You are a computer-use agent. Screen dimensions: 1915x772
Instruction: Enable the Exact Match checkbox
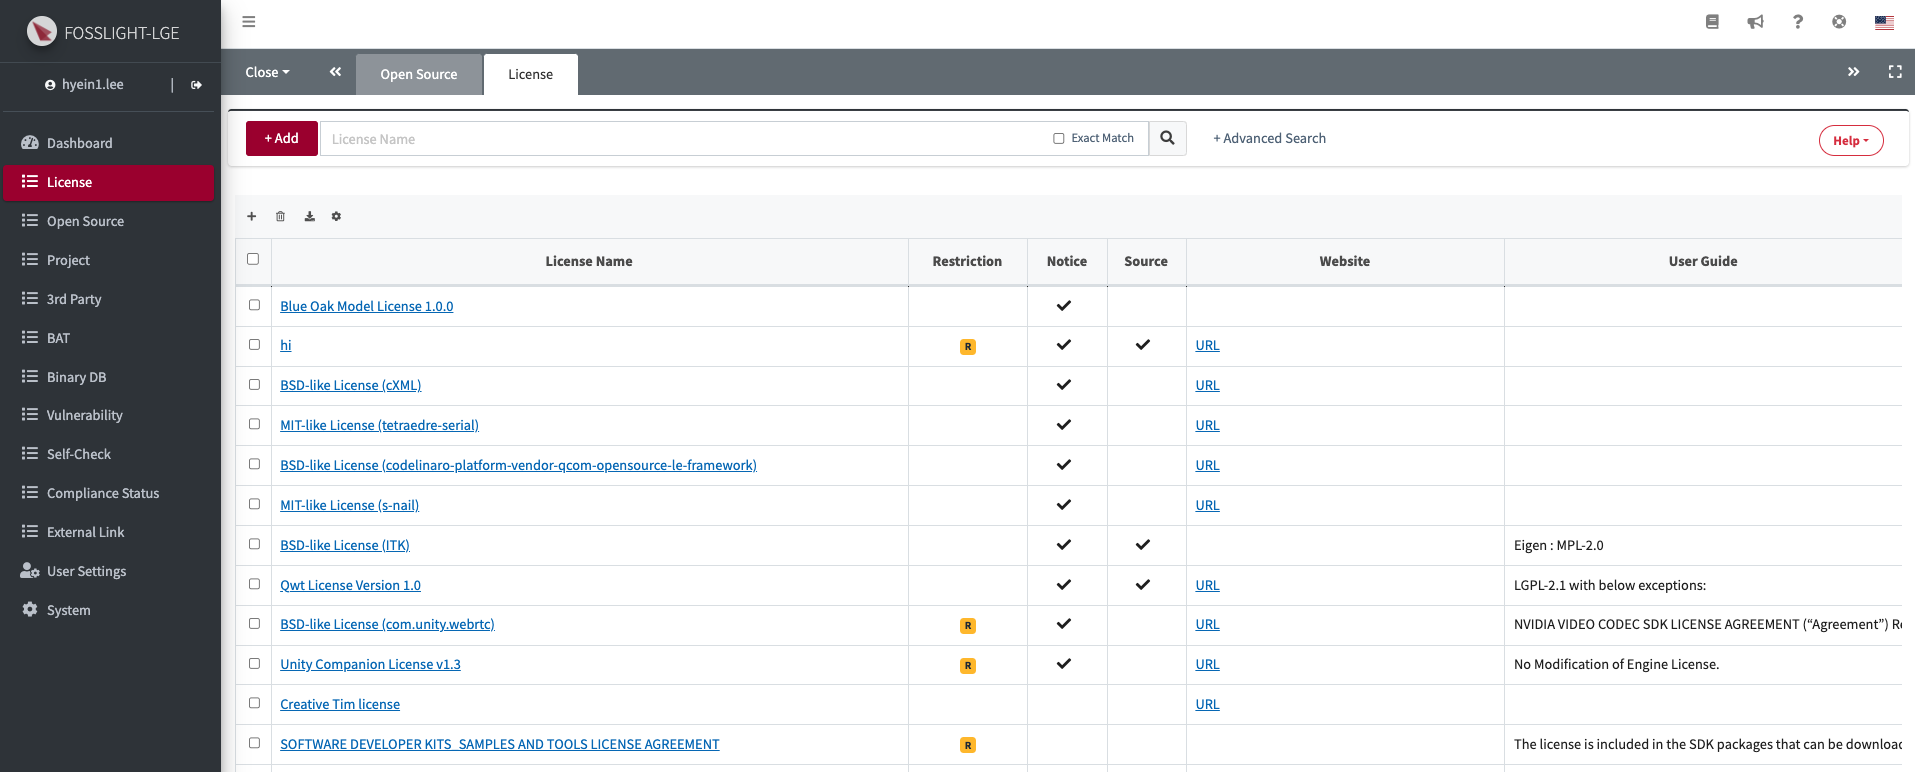pos(1058,138)
